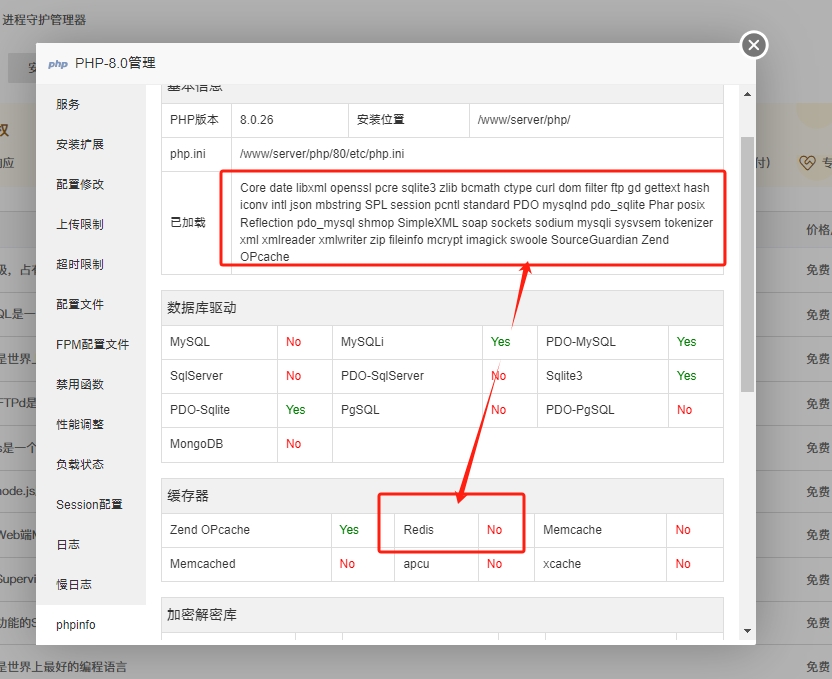This screenshot has width=832, height=679.
Task: Click the No value beside Redis
Action: pyautogui.click(x=495, y=530)
